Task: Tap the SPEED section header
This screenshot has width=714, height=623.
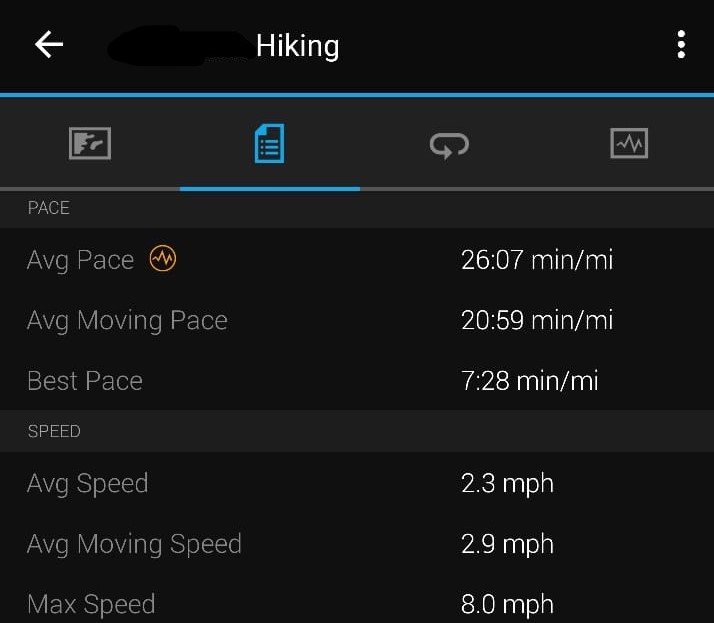Action: point(54,431)
